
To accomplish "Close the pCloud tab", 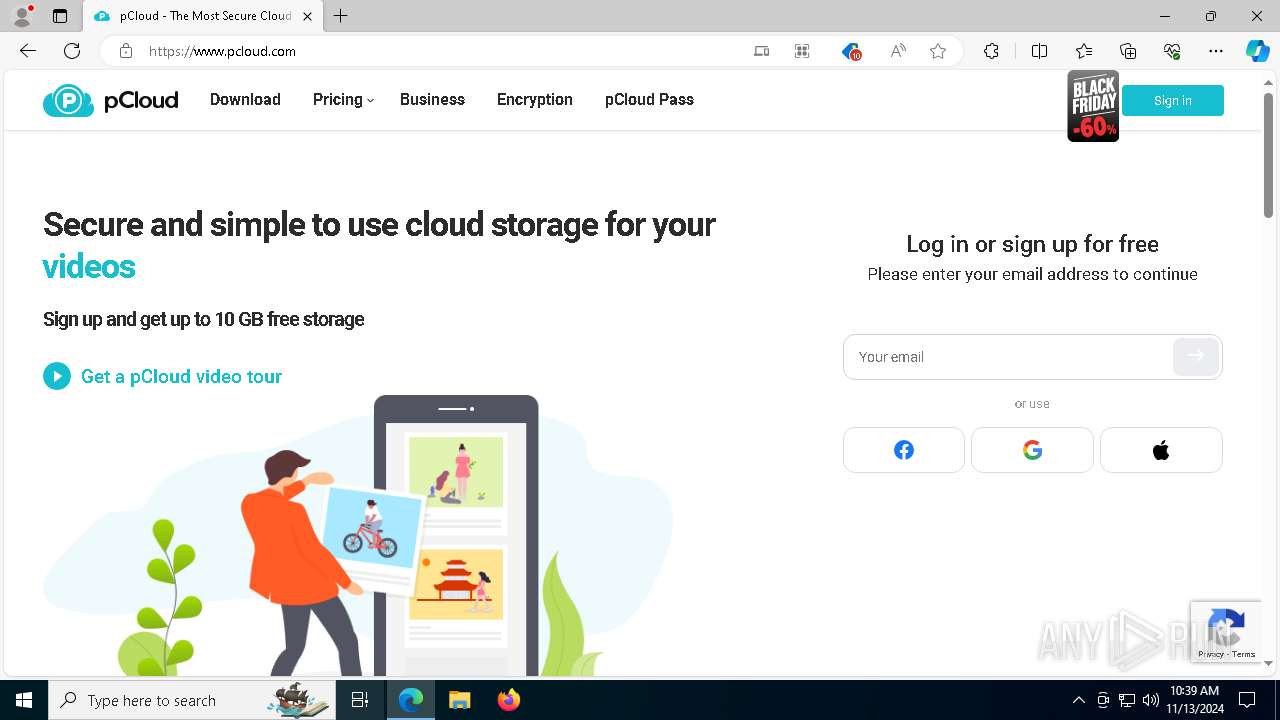I will pyautogui.click(x=307, y=16).
